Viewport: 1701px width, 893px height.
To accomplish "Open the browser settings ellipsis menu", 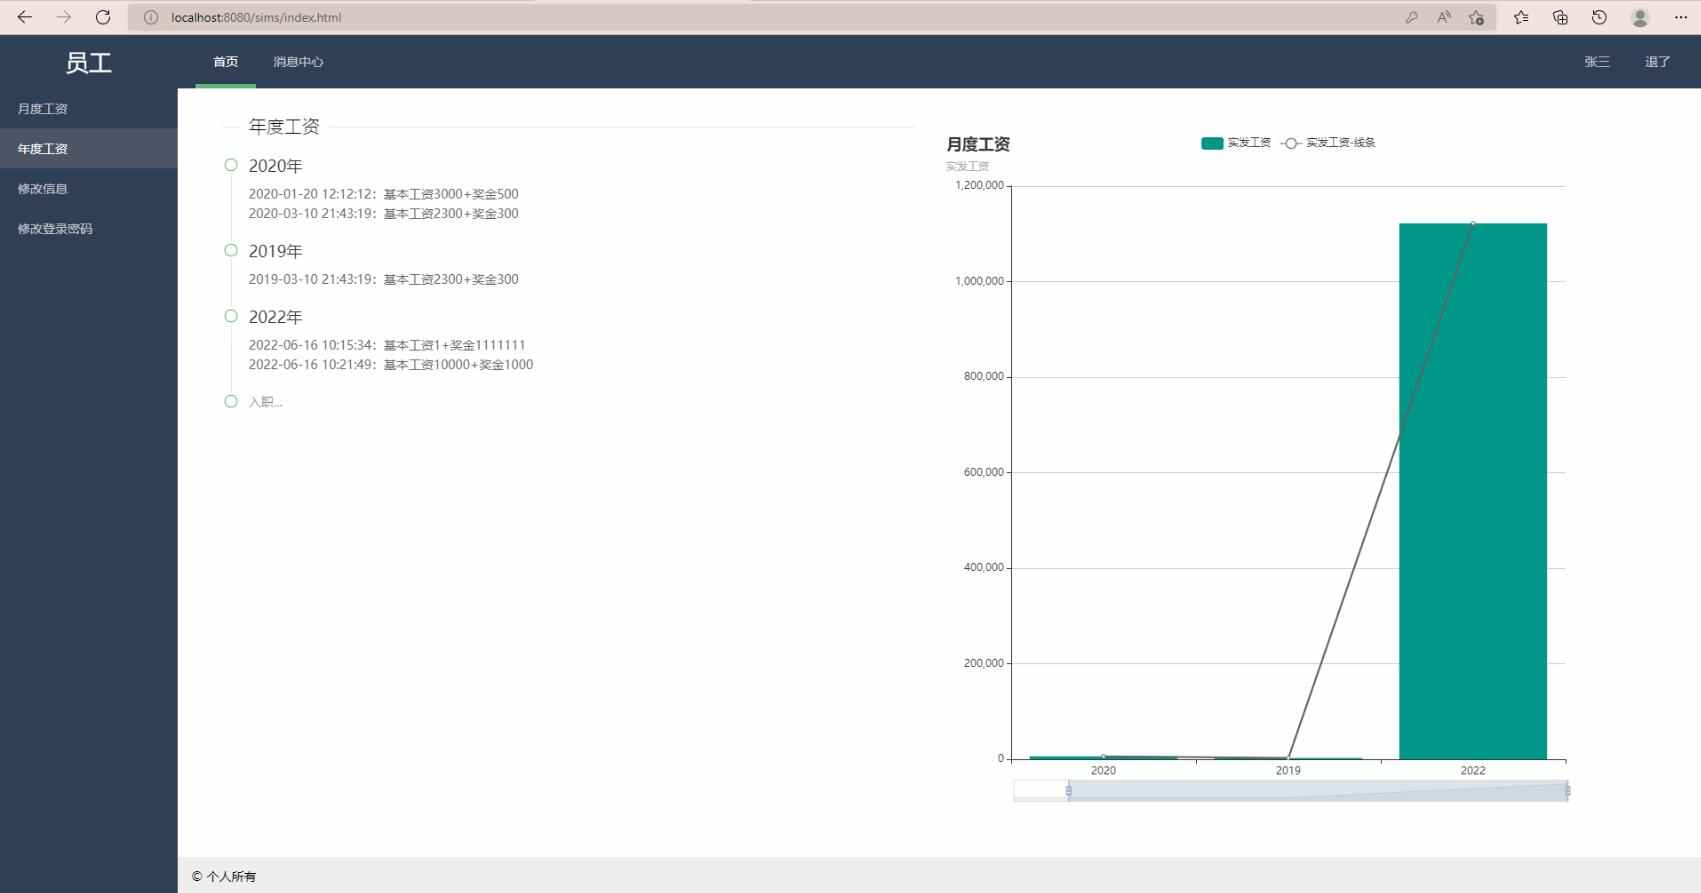I will coord(1680,17).
